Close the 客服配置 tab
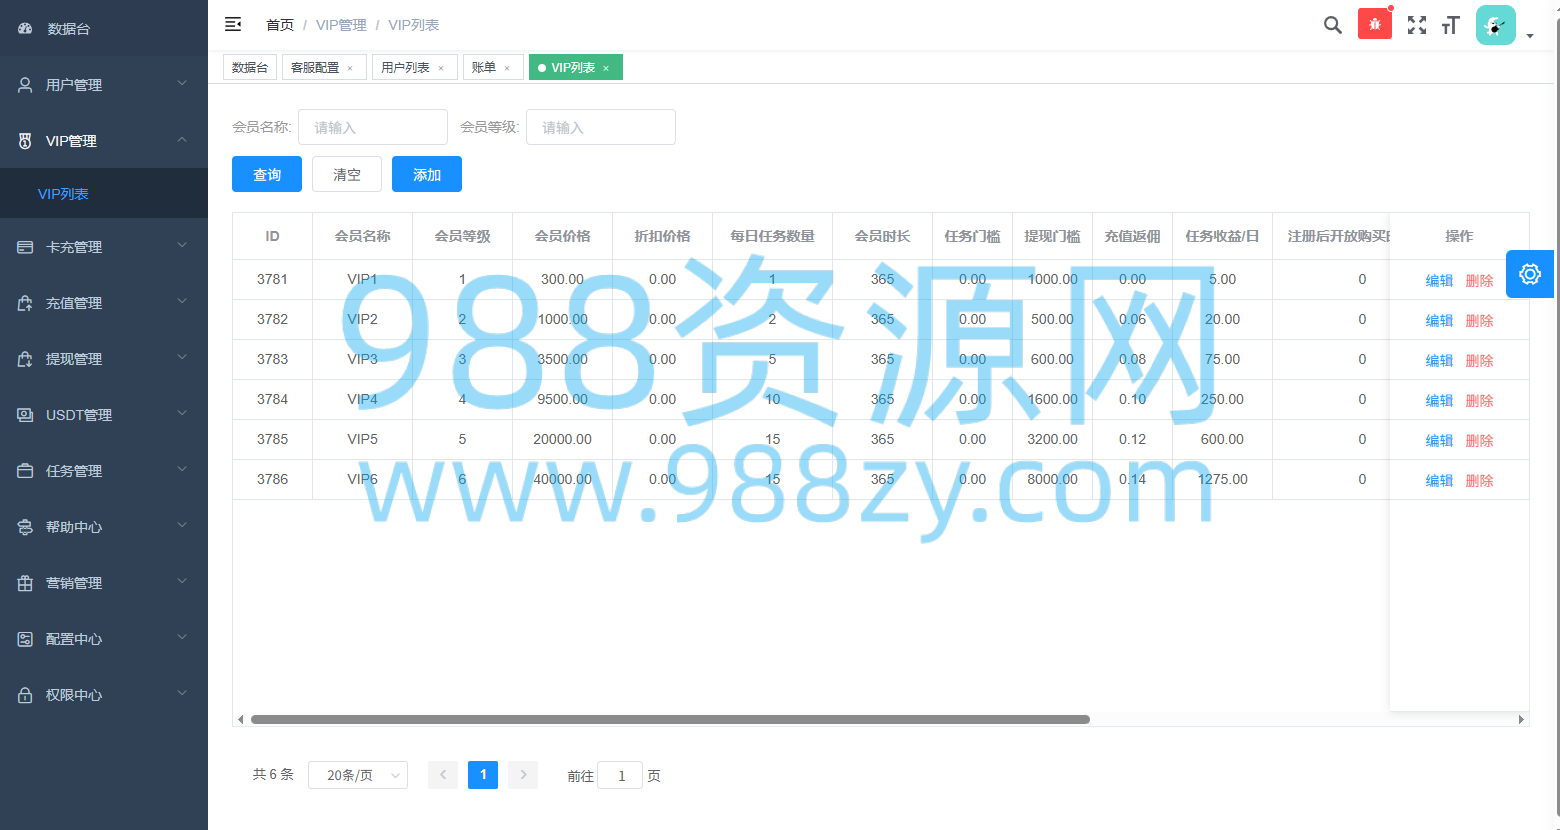This screenshot has height=830, width=1560. 350,68
